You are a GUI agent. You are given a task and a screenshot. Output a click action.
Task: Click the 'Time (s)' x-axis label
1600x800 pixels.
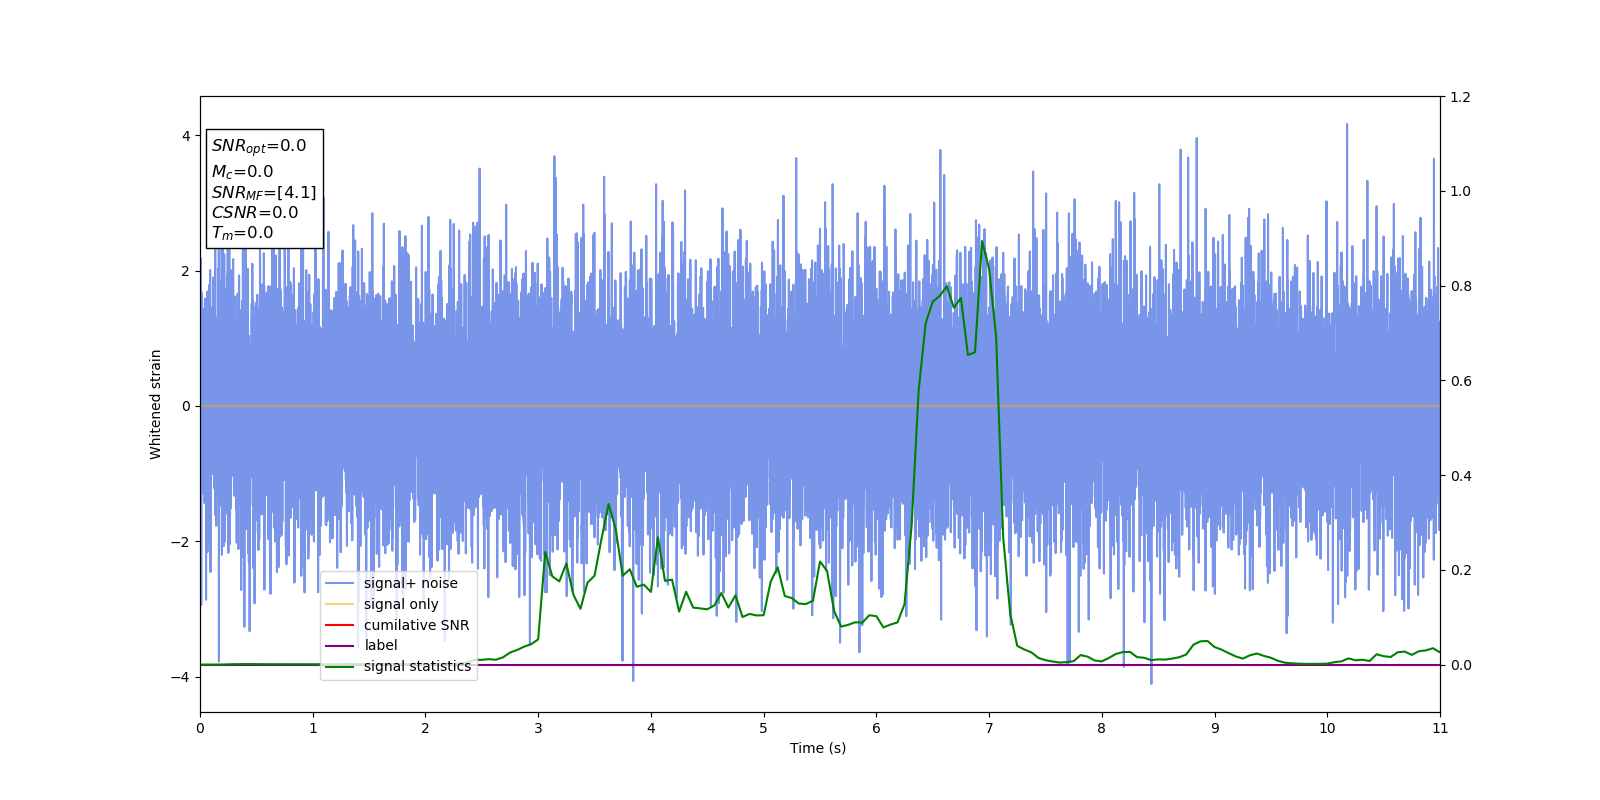click(818, 748)
